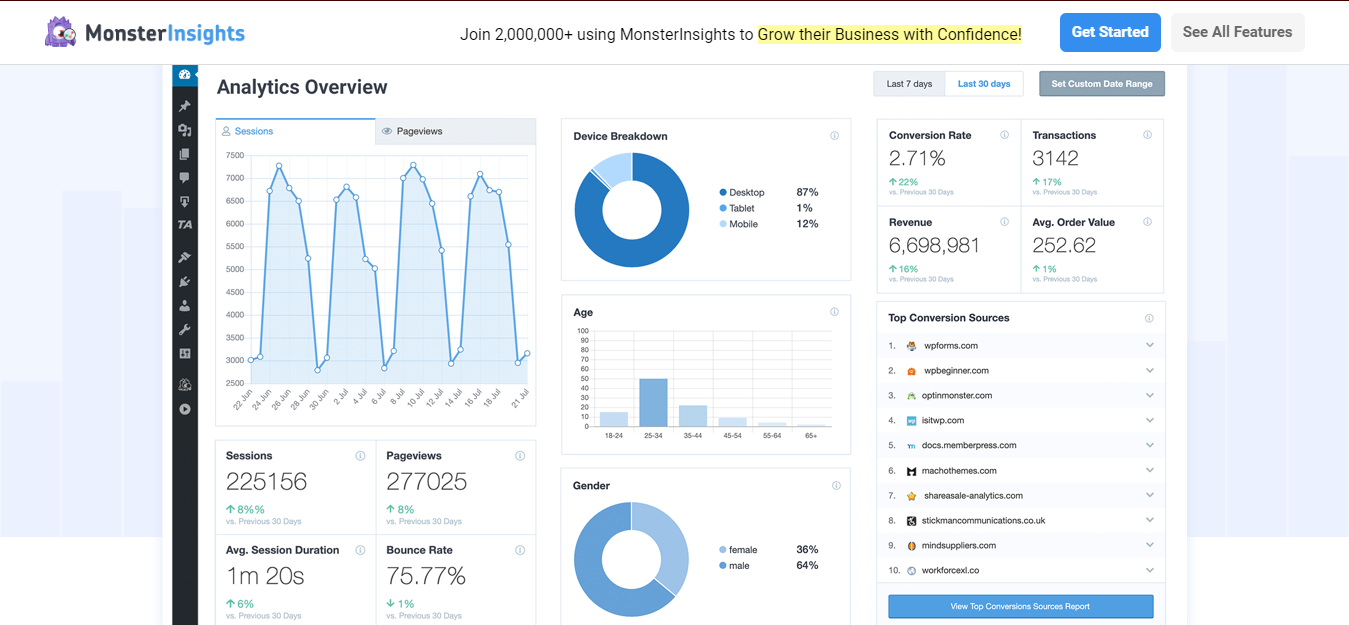Viewport: 1349px width, 625px height.
Task: Open the Settings sliders sidebar icon
Action: point(184,354)
